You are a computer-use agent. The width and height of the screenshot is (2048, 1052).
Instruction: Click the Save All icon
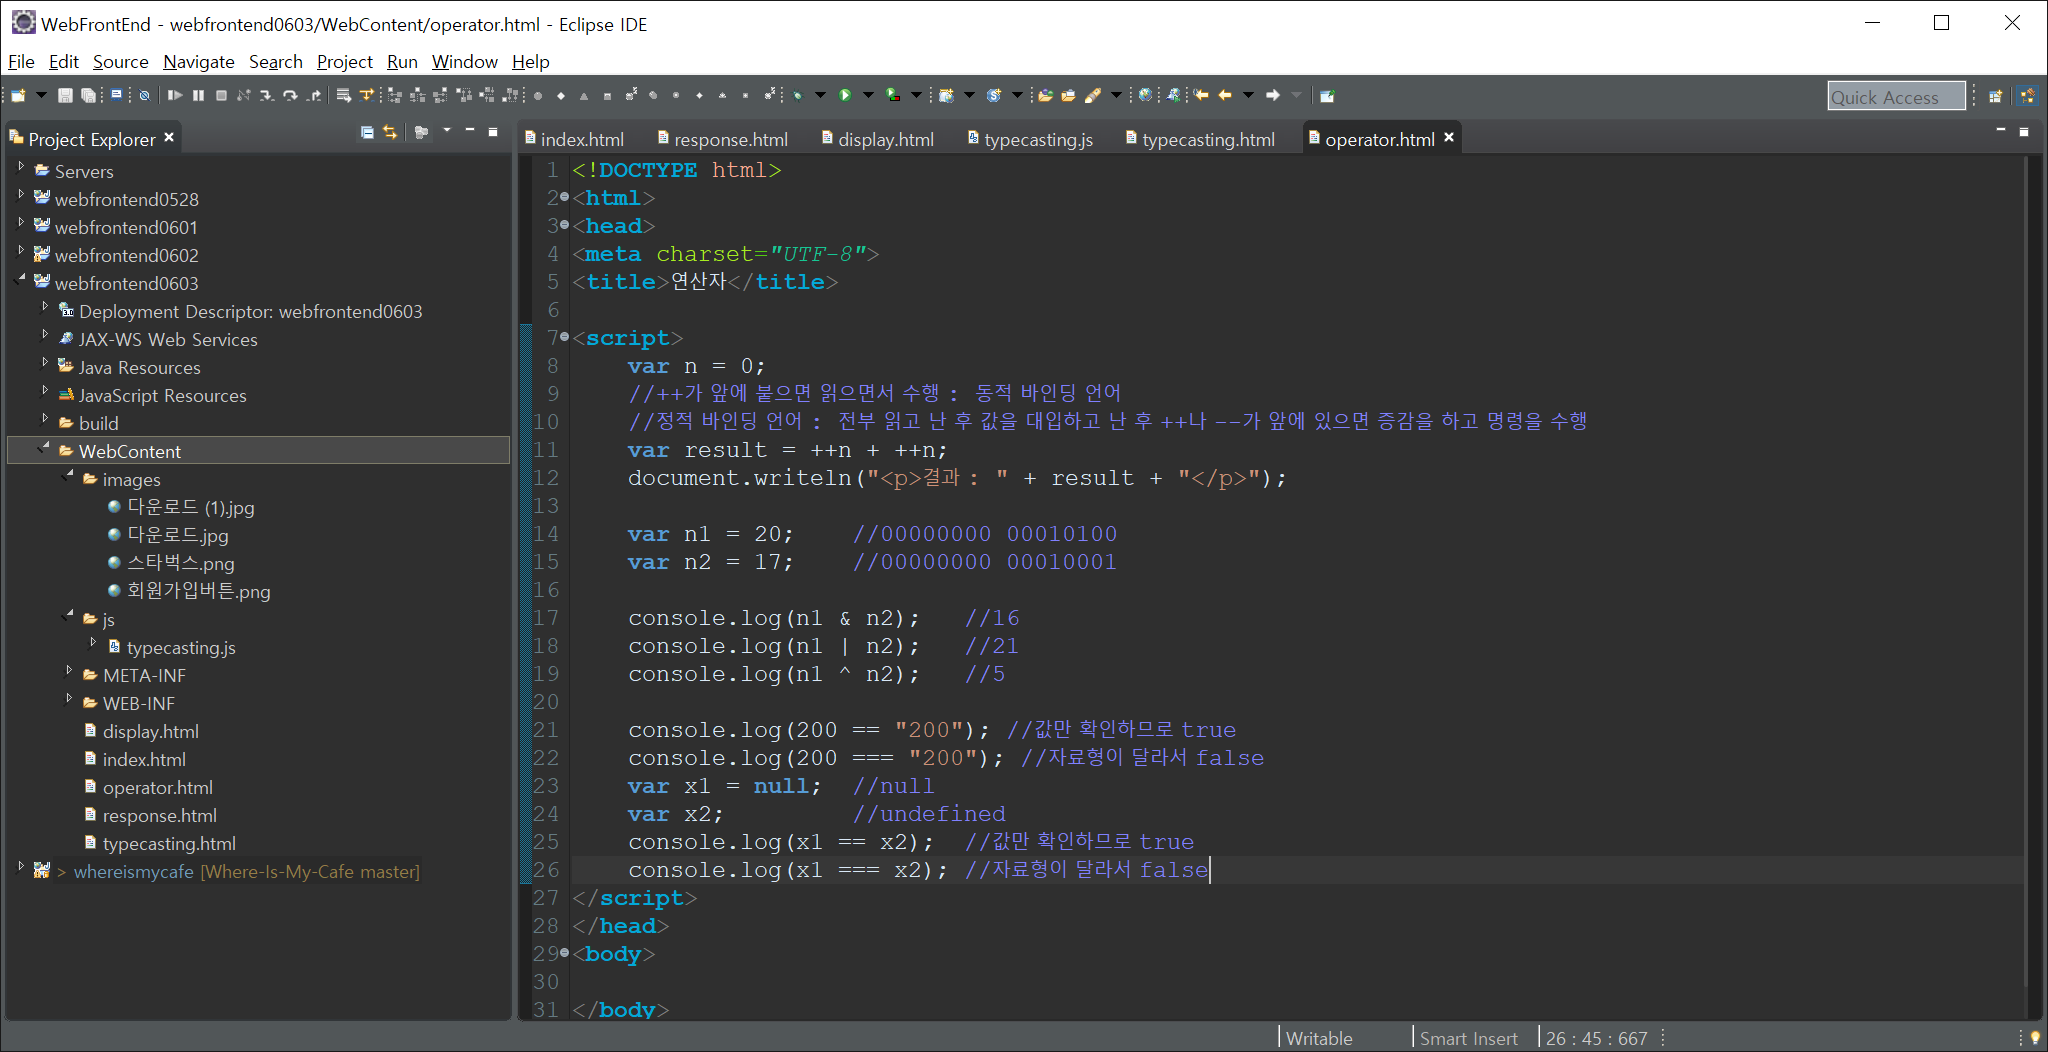[89, 96]
